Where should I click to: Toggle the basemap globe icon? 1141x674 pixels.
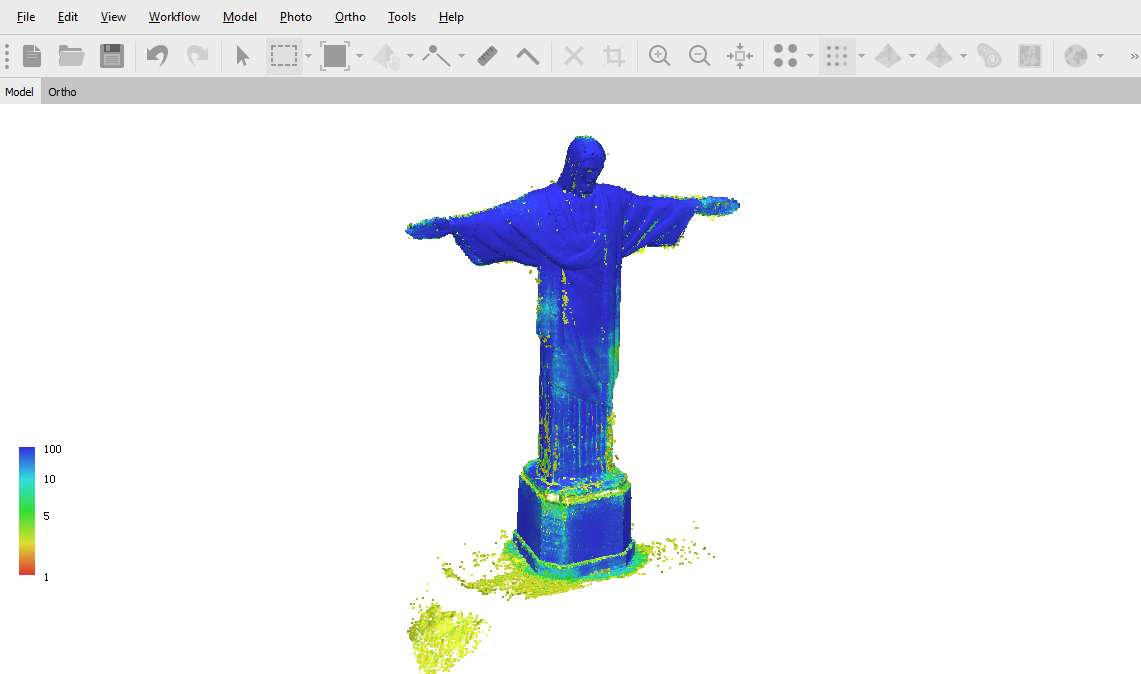click(1076, 56)
